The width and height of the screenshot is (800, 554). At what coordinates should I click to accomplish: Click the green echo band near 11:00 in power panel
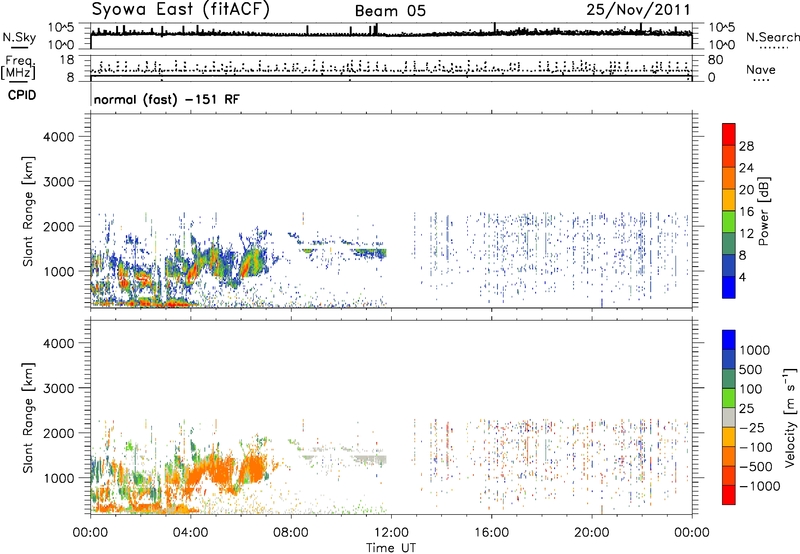click(370, 252)
